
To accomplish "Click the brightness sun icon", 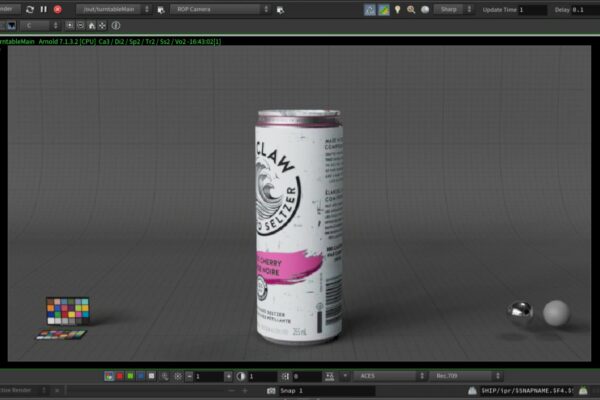I will pos(178,377).
